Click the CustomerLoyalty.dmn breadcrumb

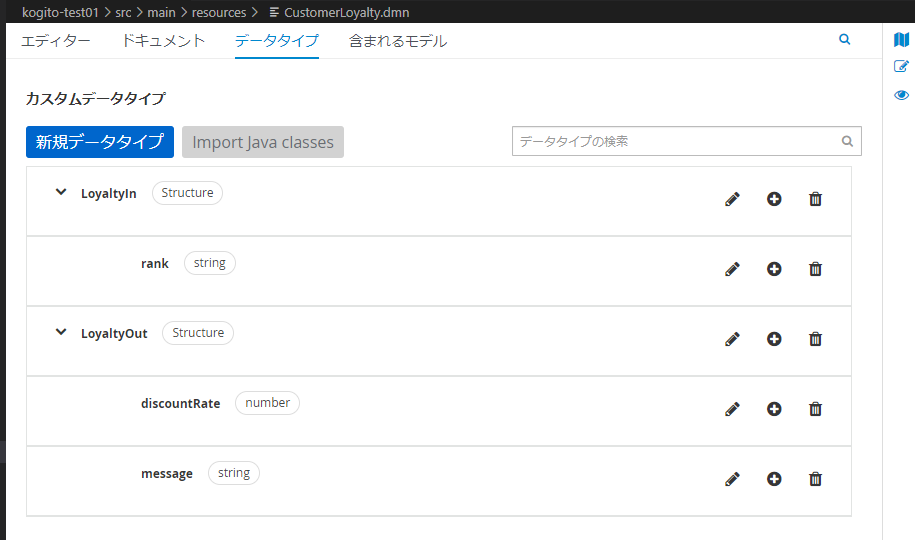(x=347, y=12)
